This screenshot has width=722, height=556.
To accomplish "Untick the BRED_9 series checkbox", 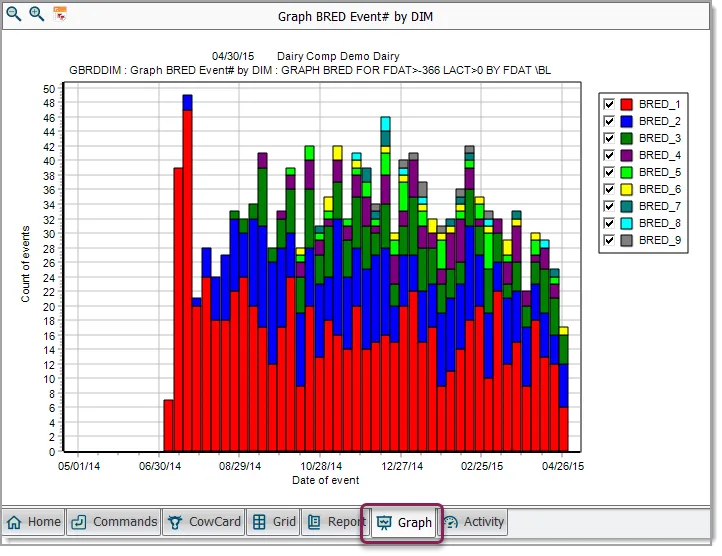I will (x=609, y=240).
